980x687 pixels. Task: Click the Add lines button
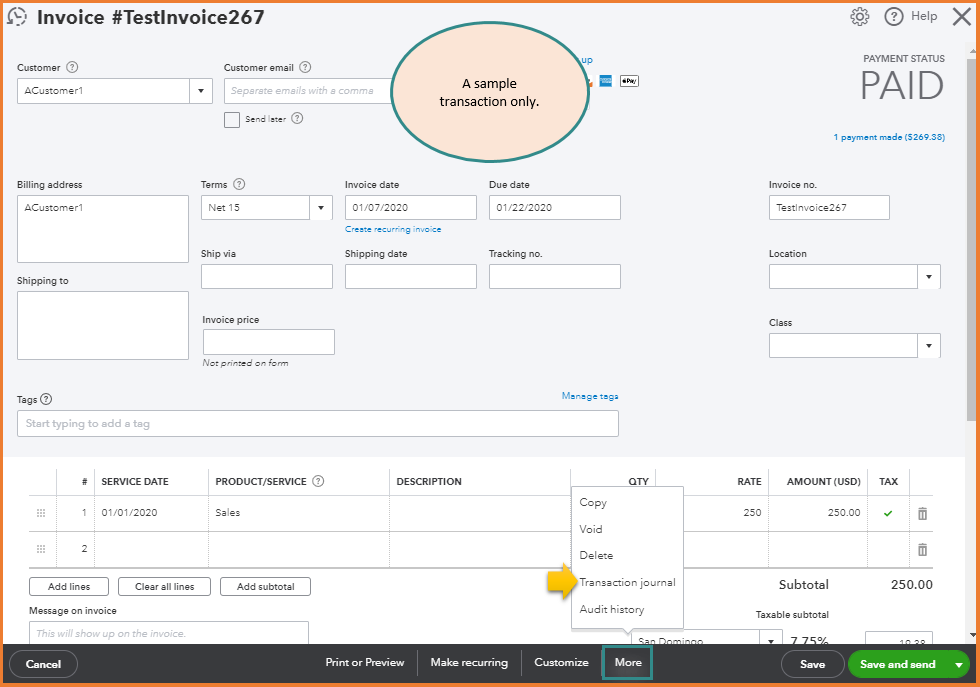click(x=69, y=586)
